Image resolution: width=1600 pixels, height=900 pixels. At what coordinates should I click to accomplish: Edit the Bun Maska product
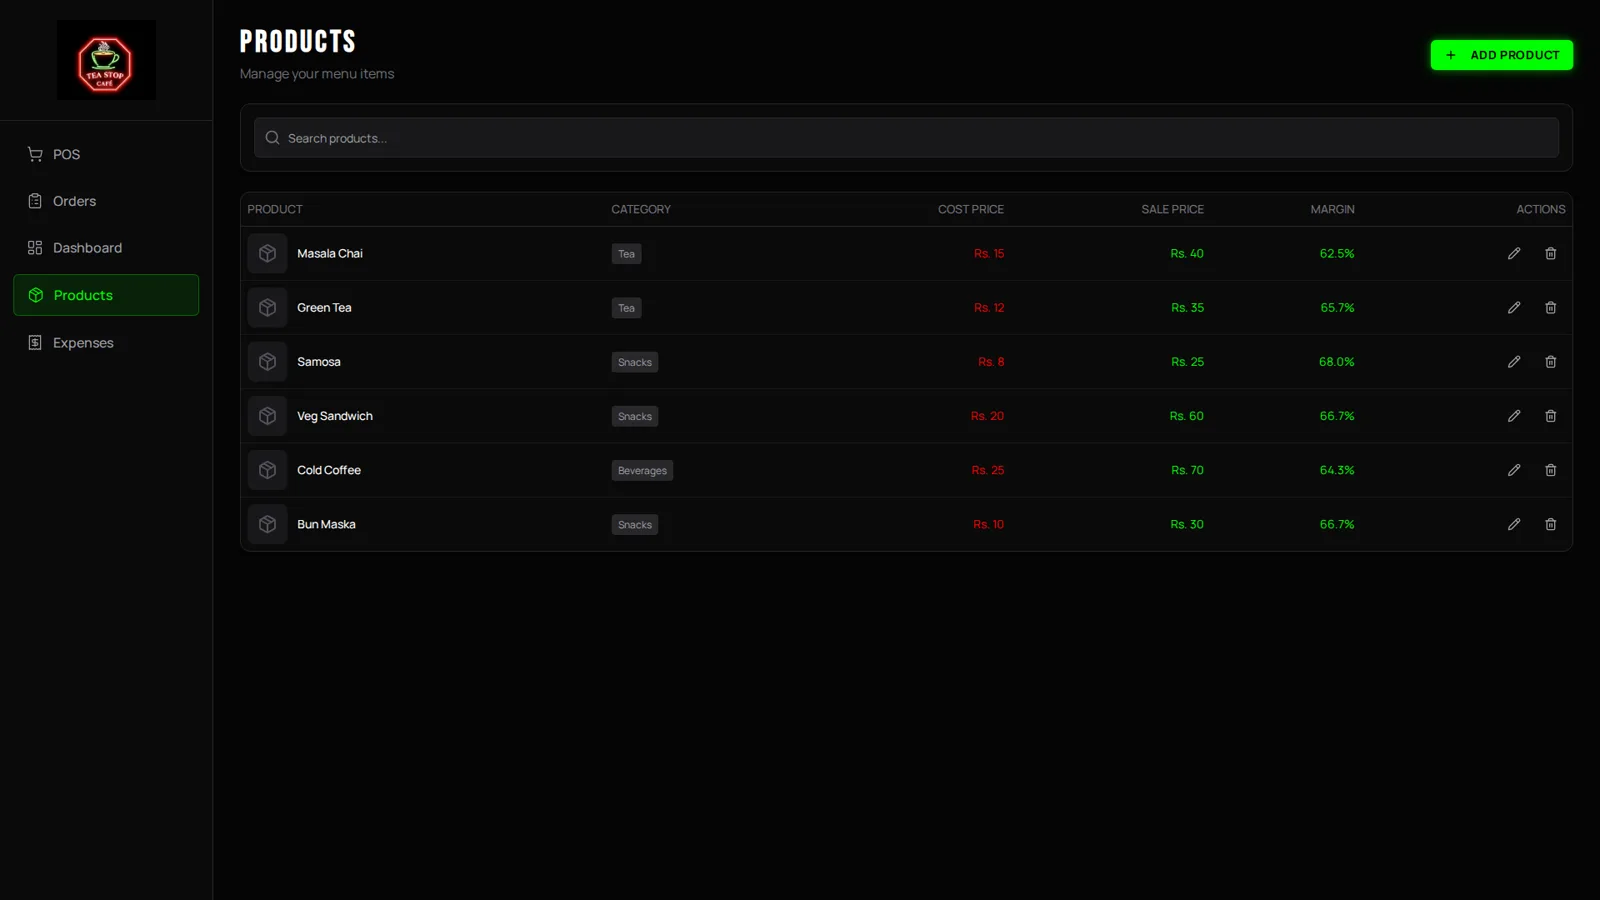pos(1514,524)
